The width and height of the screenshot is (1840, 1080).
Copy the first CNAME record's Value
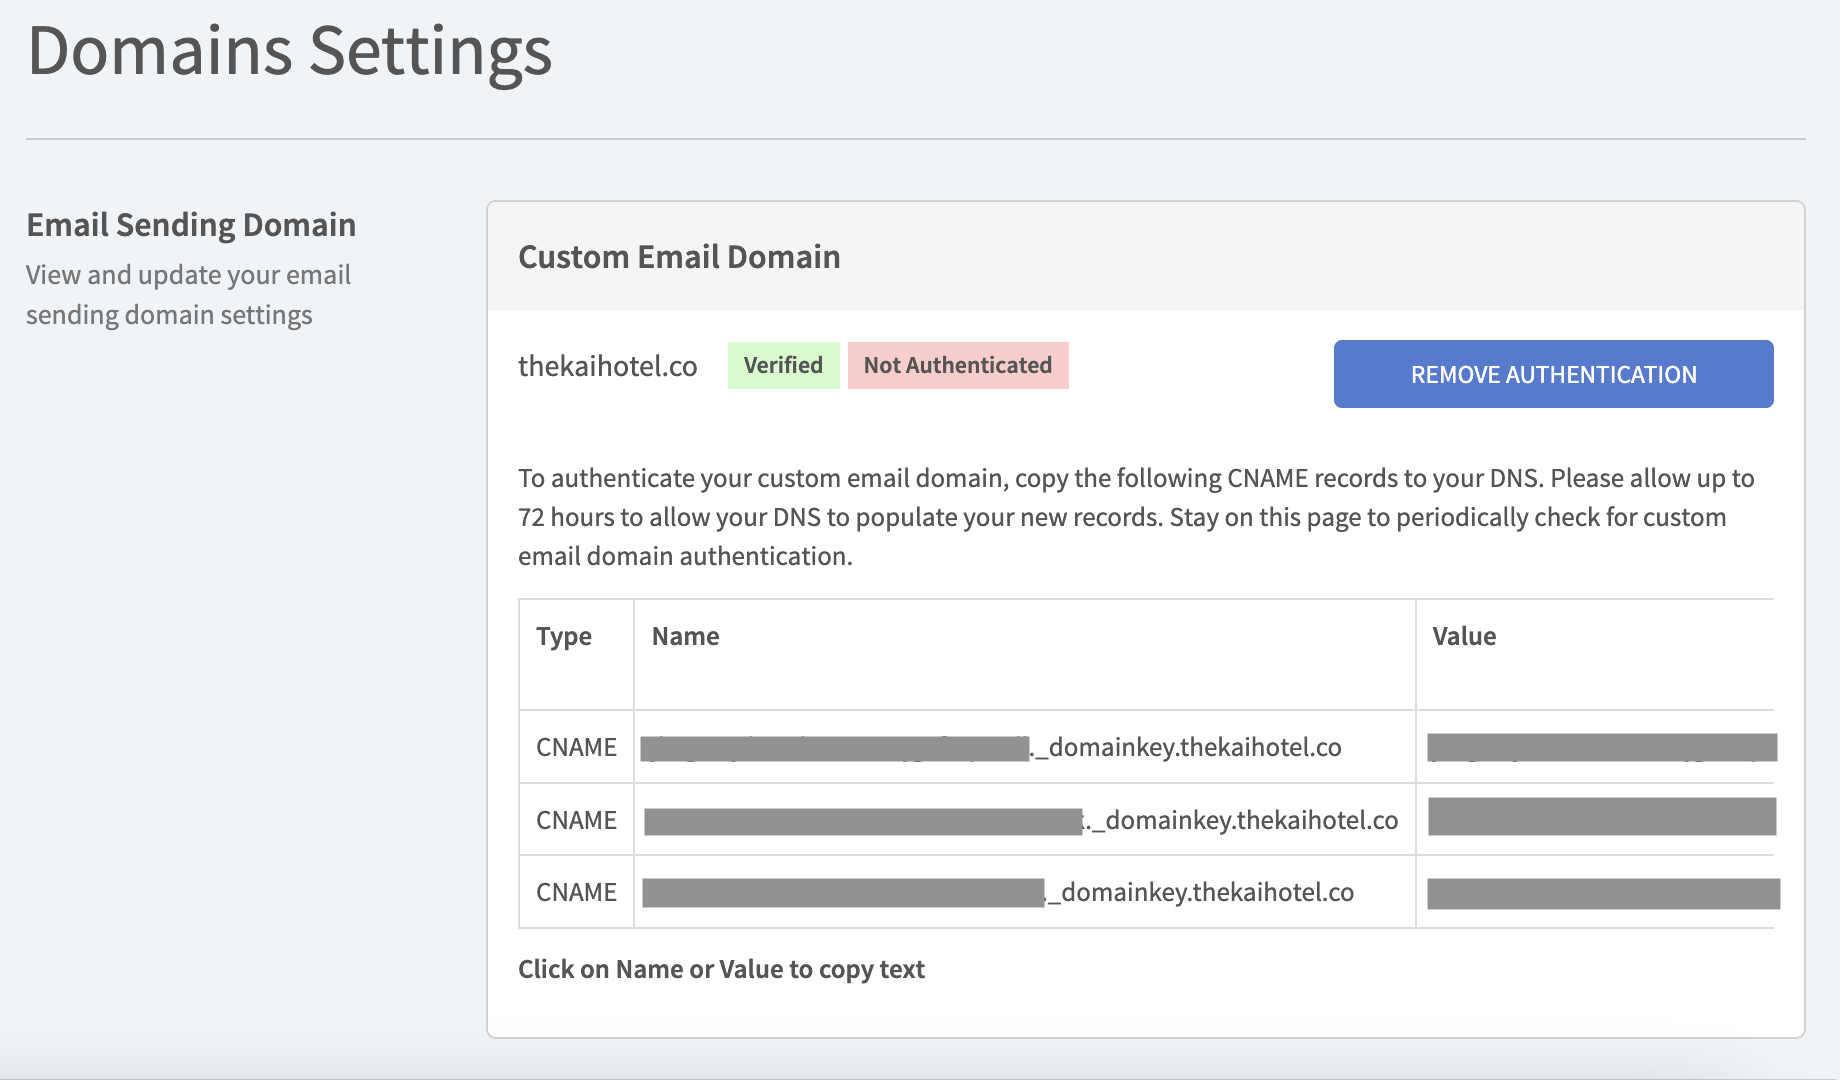pos(1600,747)
